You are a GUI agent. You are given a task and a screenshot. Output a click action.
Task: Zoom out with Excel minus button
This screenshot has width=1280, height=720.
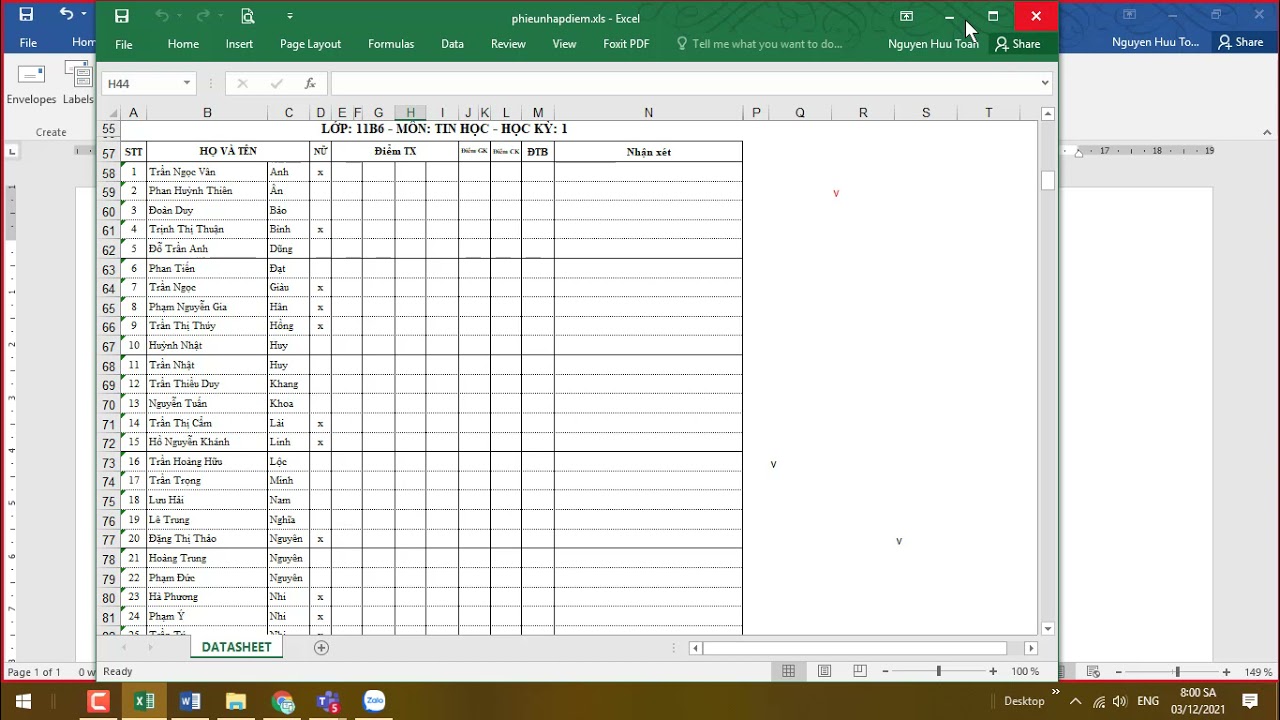[x=886, y=672]
